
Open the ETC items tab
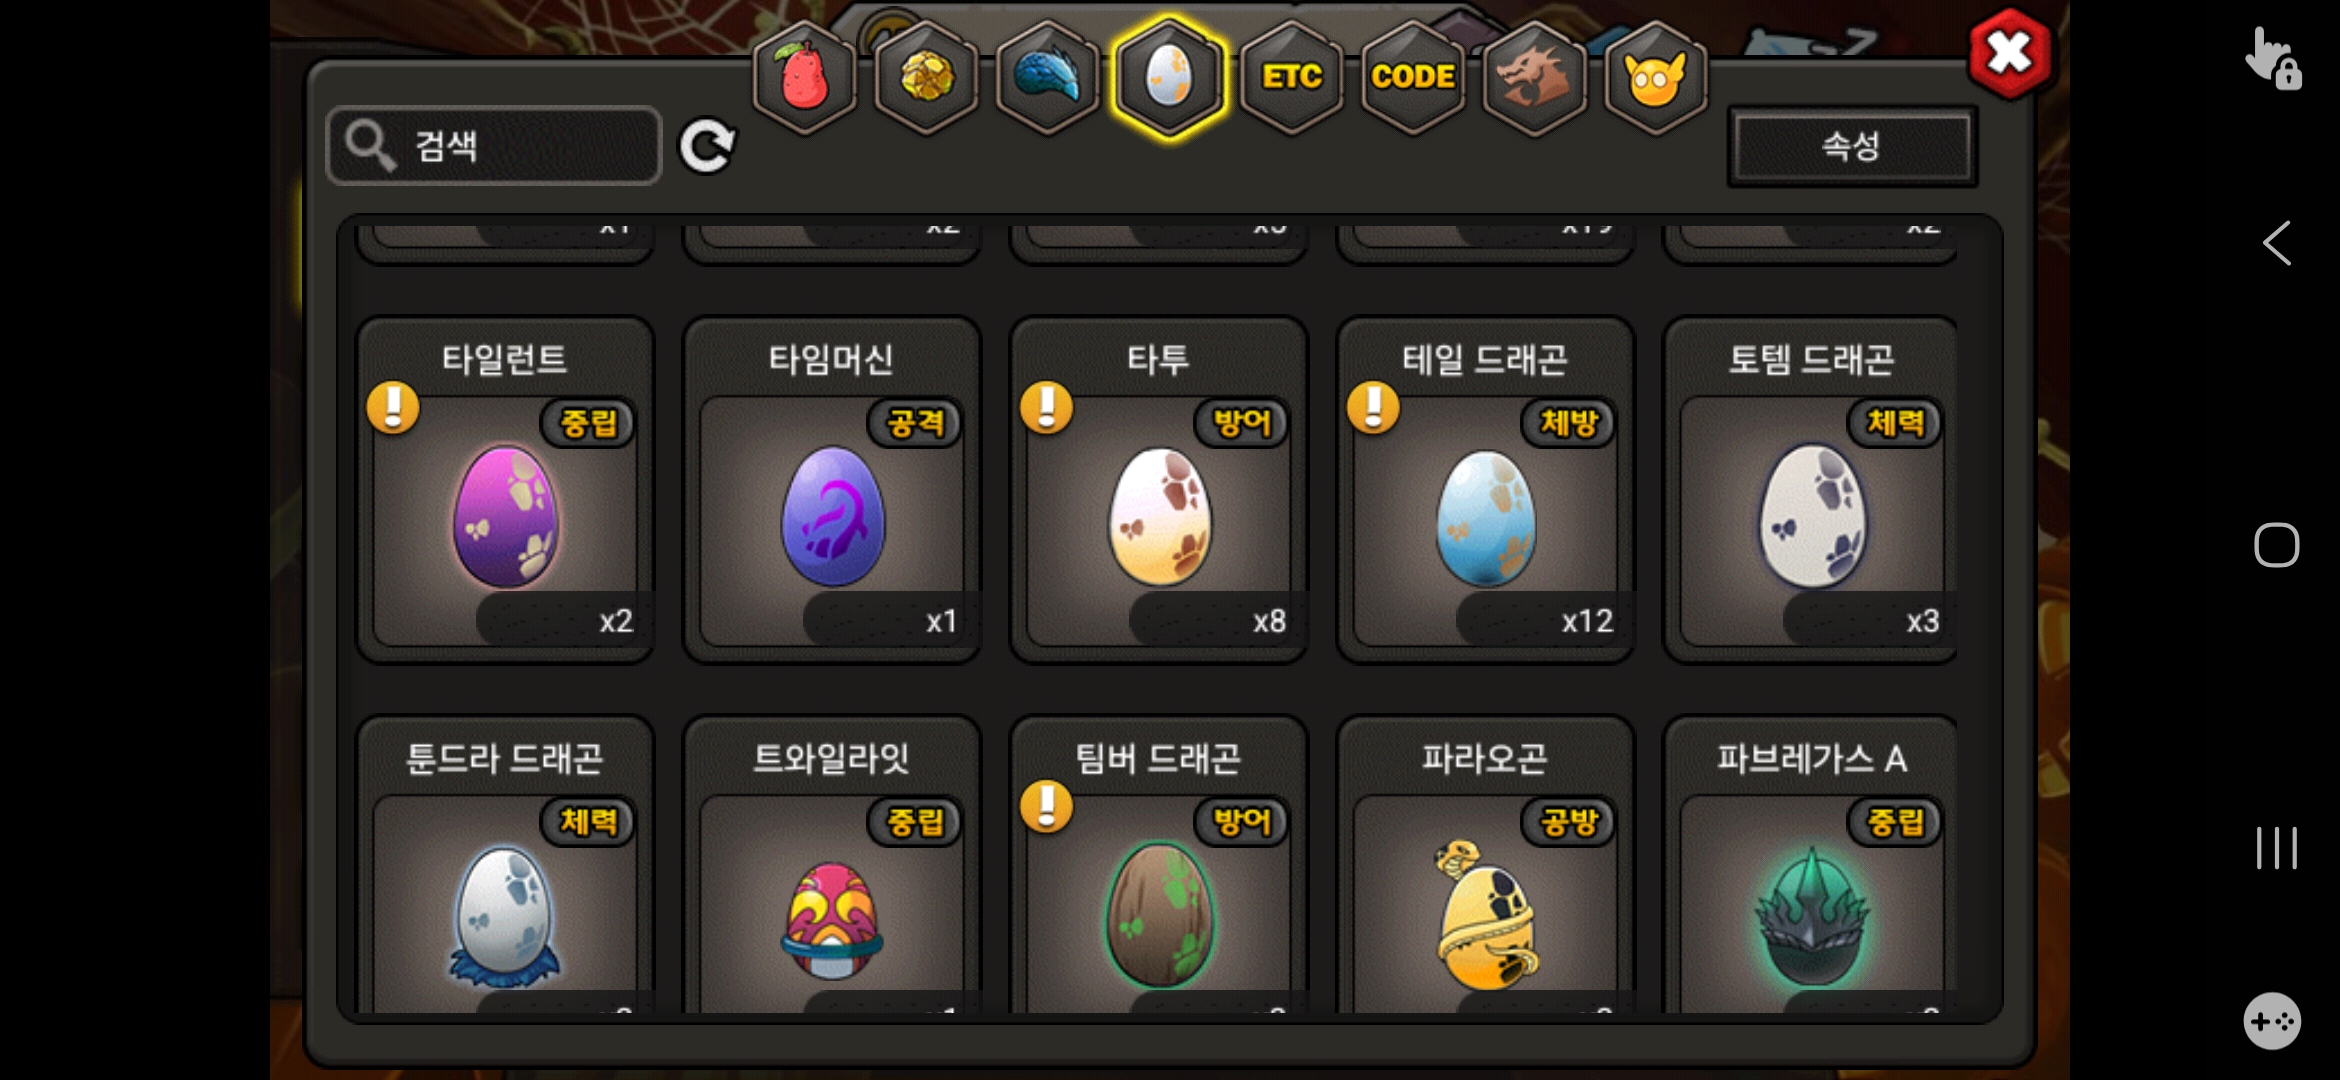pyautogui.click(x=1291, y=77)
